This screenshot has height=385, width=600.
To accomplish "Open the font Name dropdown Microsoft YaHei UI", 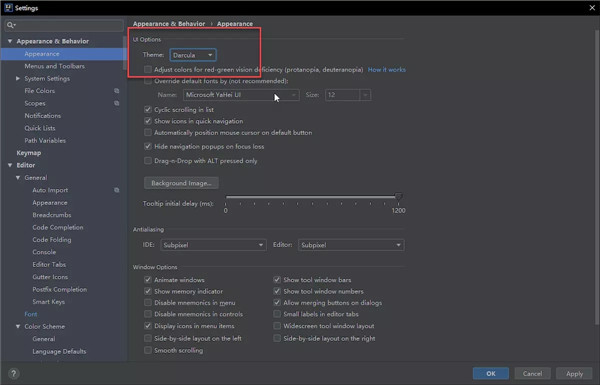I will point(241,95).
